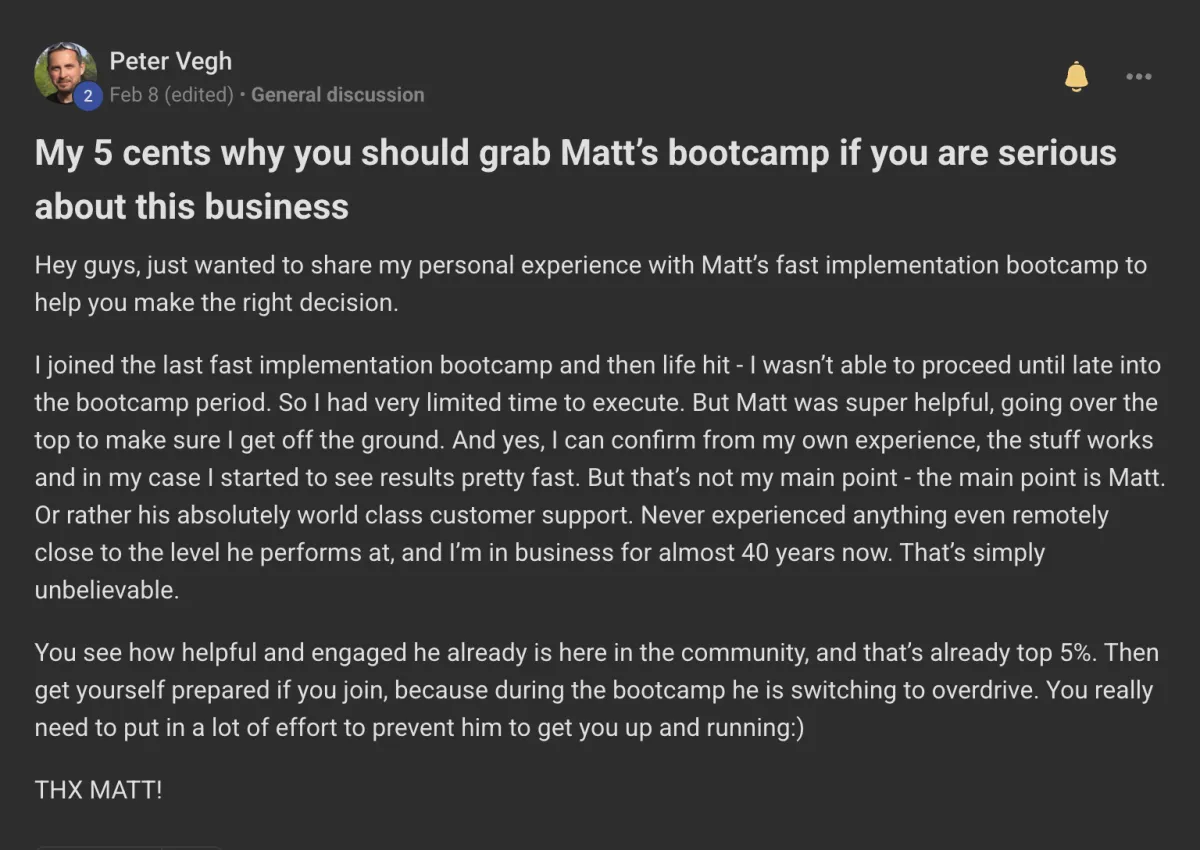Viewport: 1200px width, 850px height.
Task: Click the word 'unbelievable.' in the post
Action: pos(107,590)
